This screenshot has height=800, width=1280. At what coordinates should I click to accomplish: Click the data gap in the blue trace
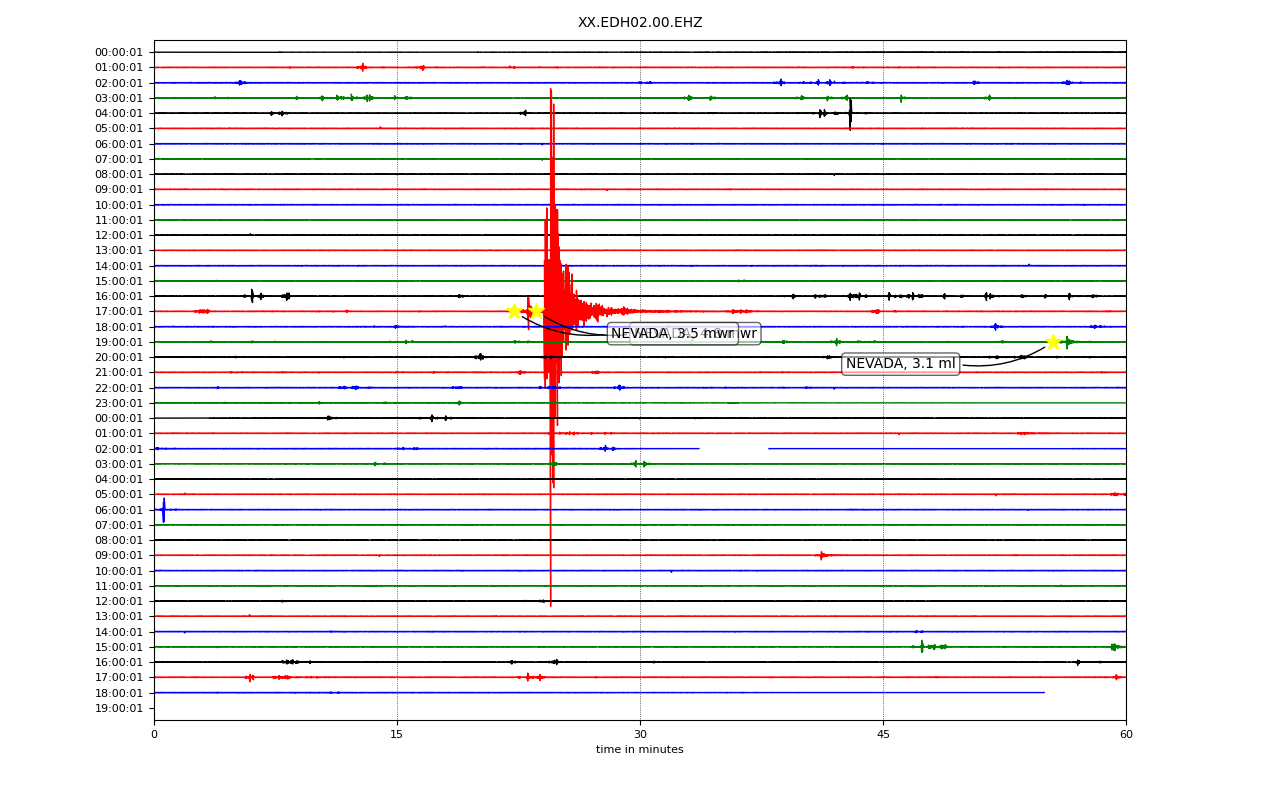[x=733, y=448]
